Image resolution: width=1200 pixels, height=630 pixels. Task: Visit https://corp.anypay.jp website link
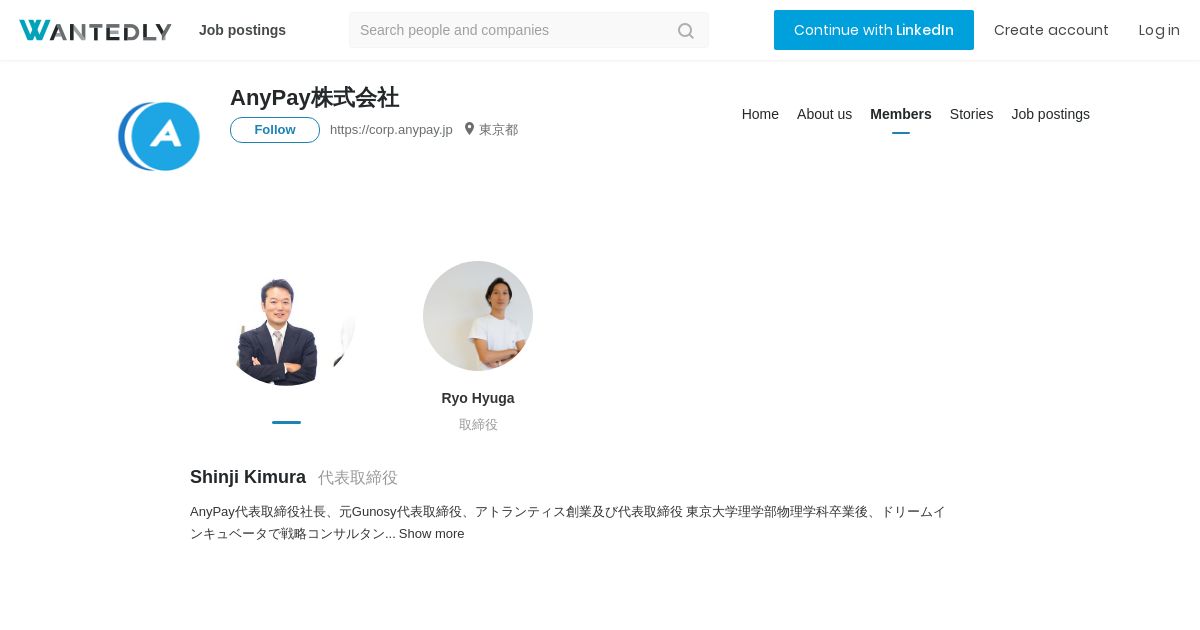(x=391, y=130)
